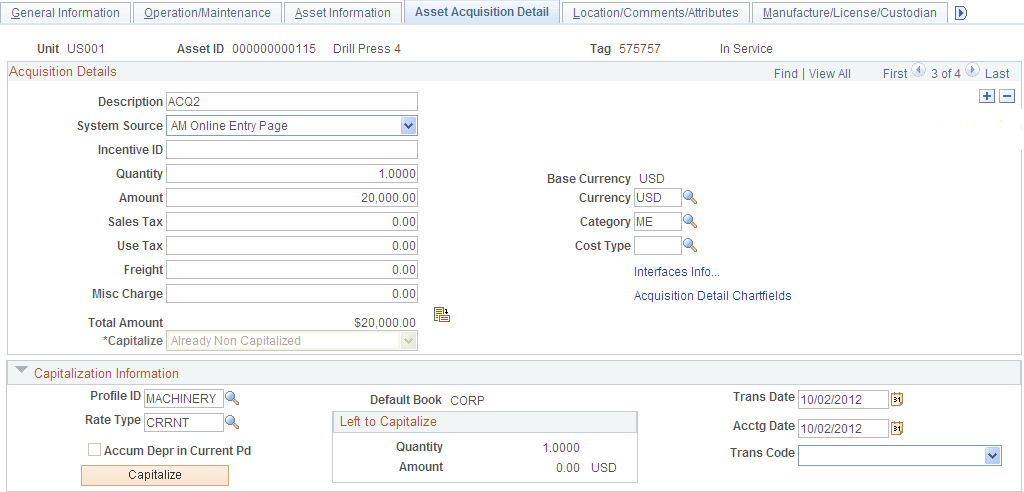Open the Rate Type lookup magnifier
This screenshot has width=1024, height=492.
point(232,422)
